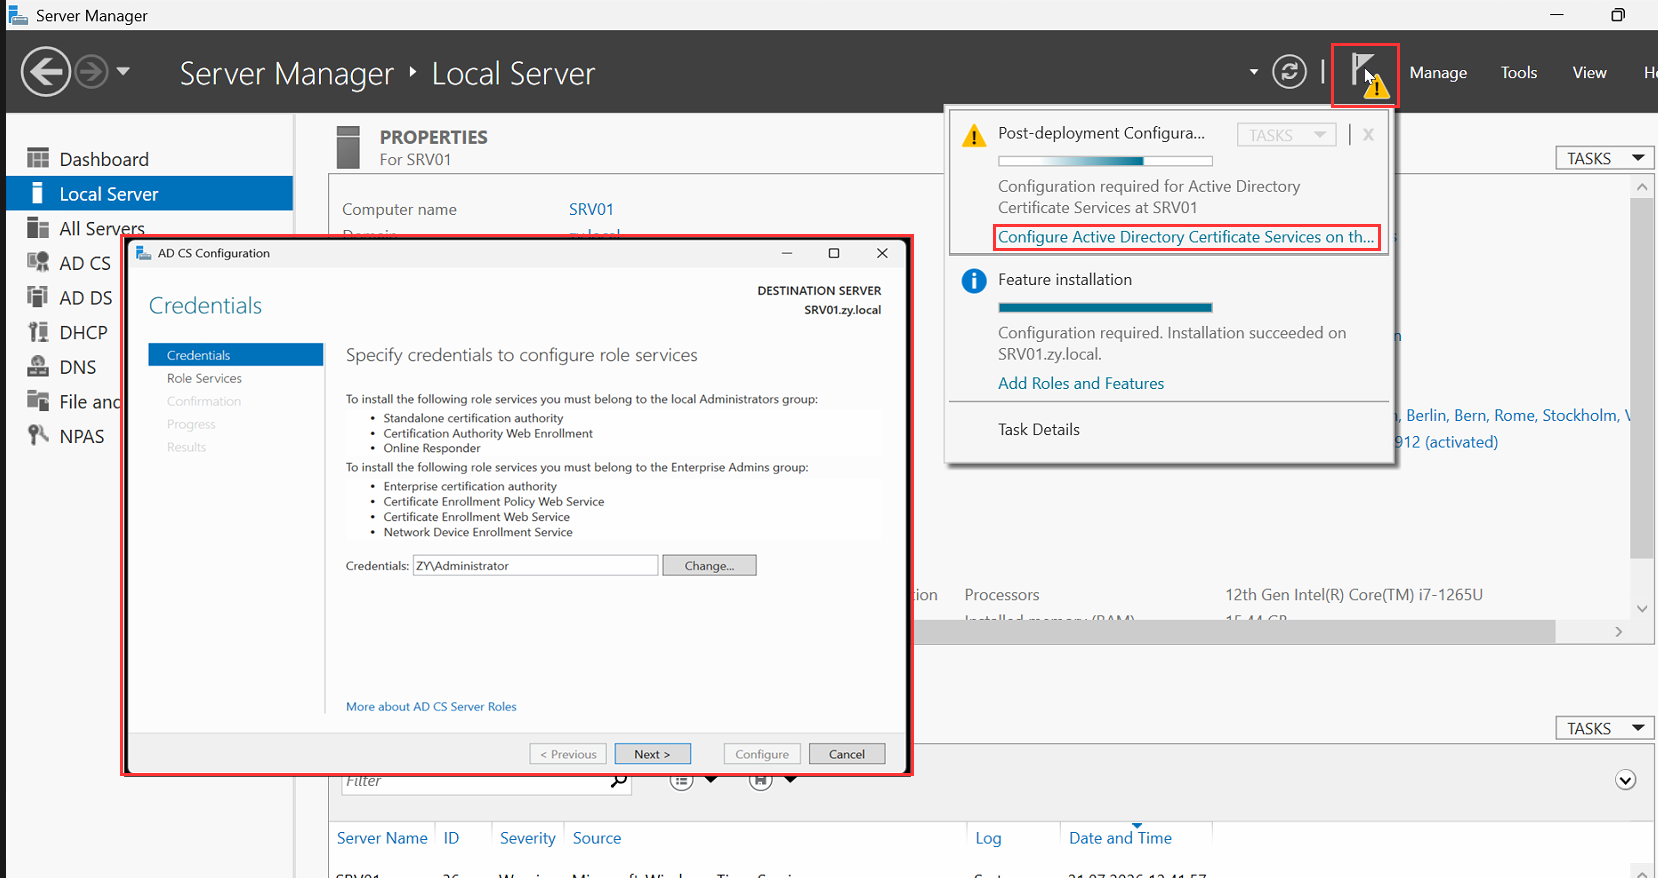Click the save query disk icon

pyautogui.click(x=761, y=781)
